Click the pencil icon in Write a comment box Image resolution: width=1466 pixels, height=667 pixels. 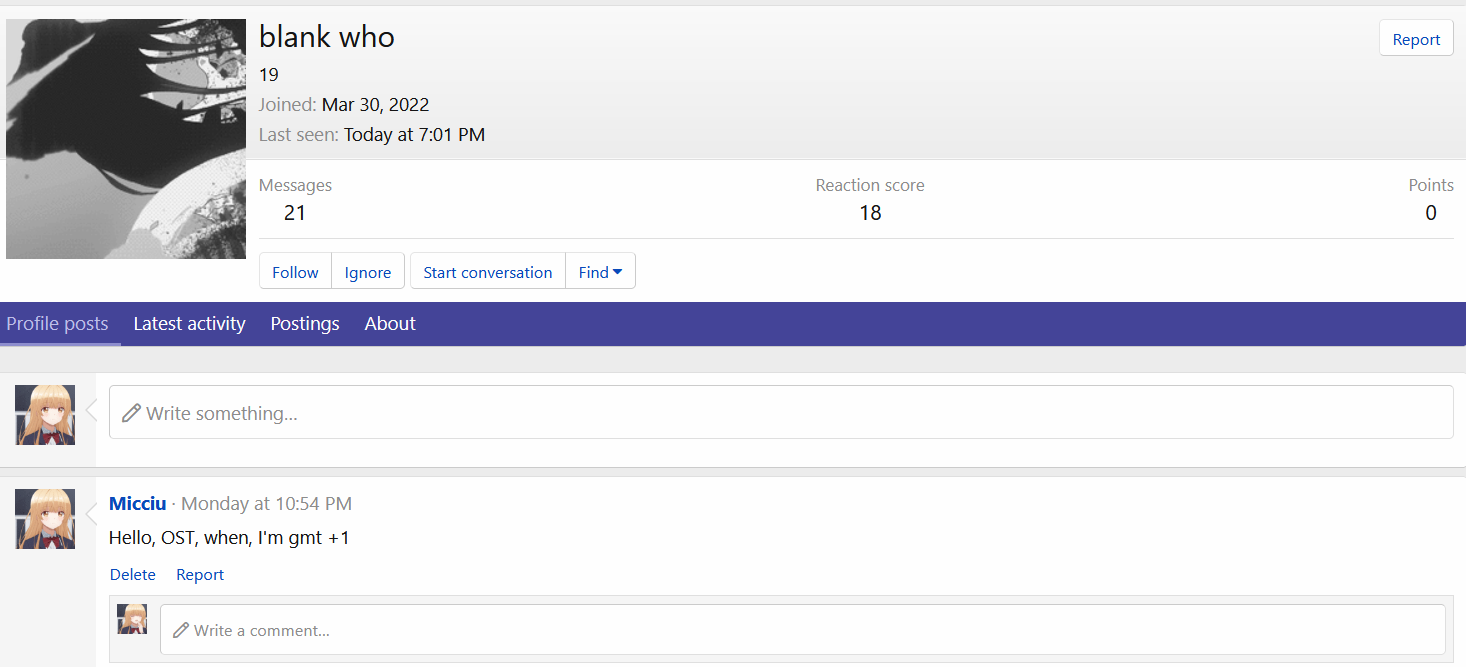tap(181, 630)
